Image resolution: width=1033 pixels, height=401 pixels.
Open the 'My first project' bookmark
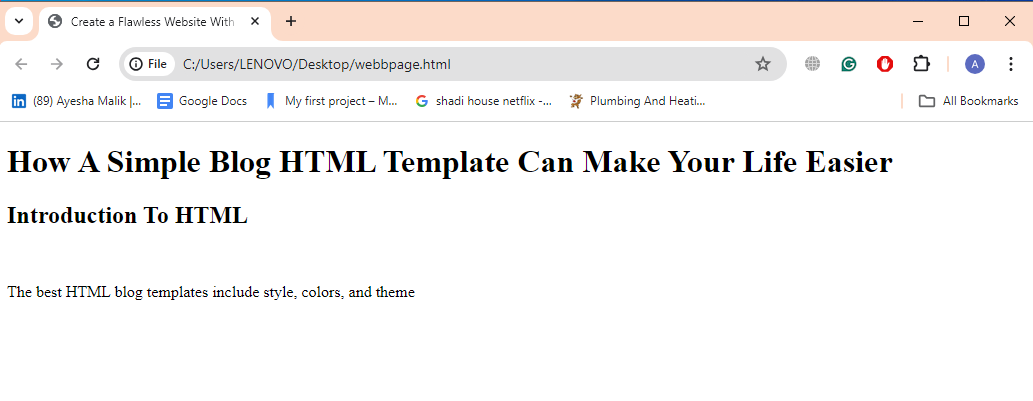[331, 101]
